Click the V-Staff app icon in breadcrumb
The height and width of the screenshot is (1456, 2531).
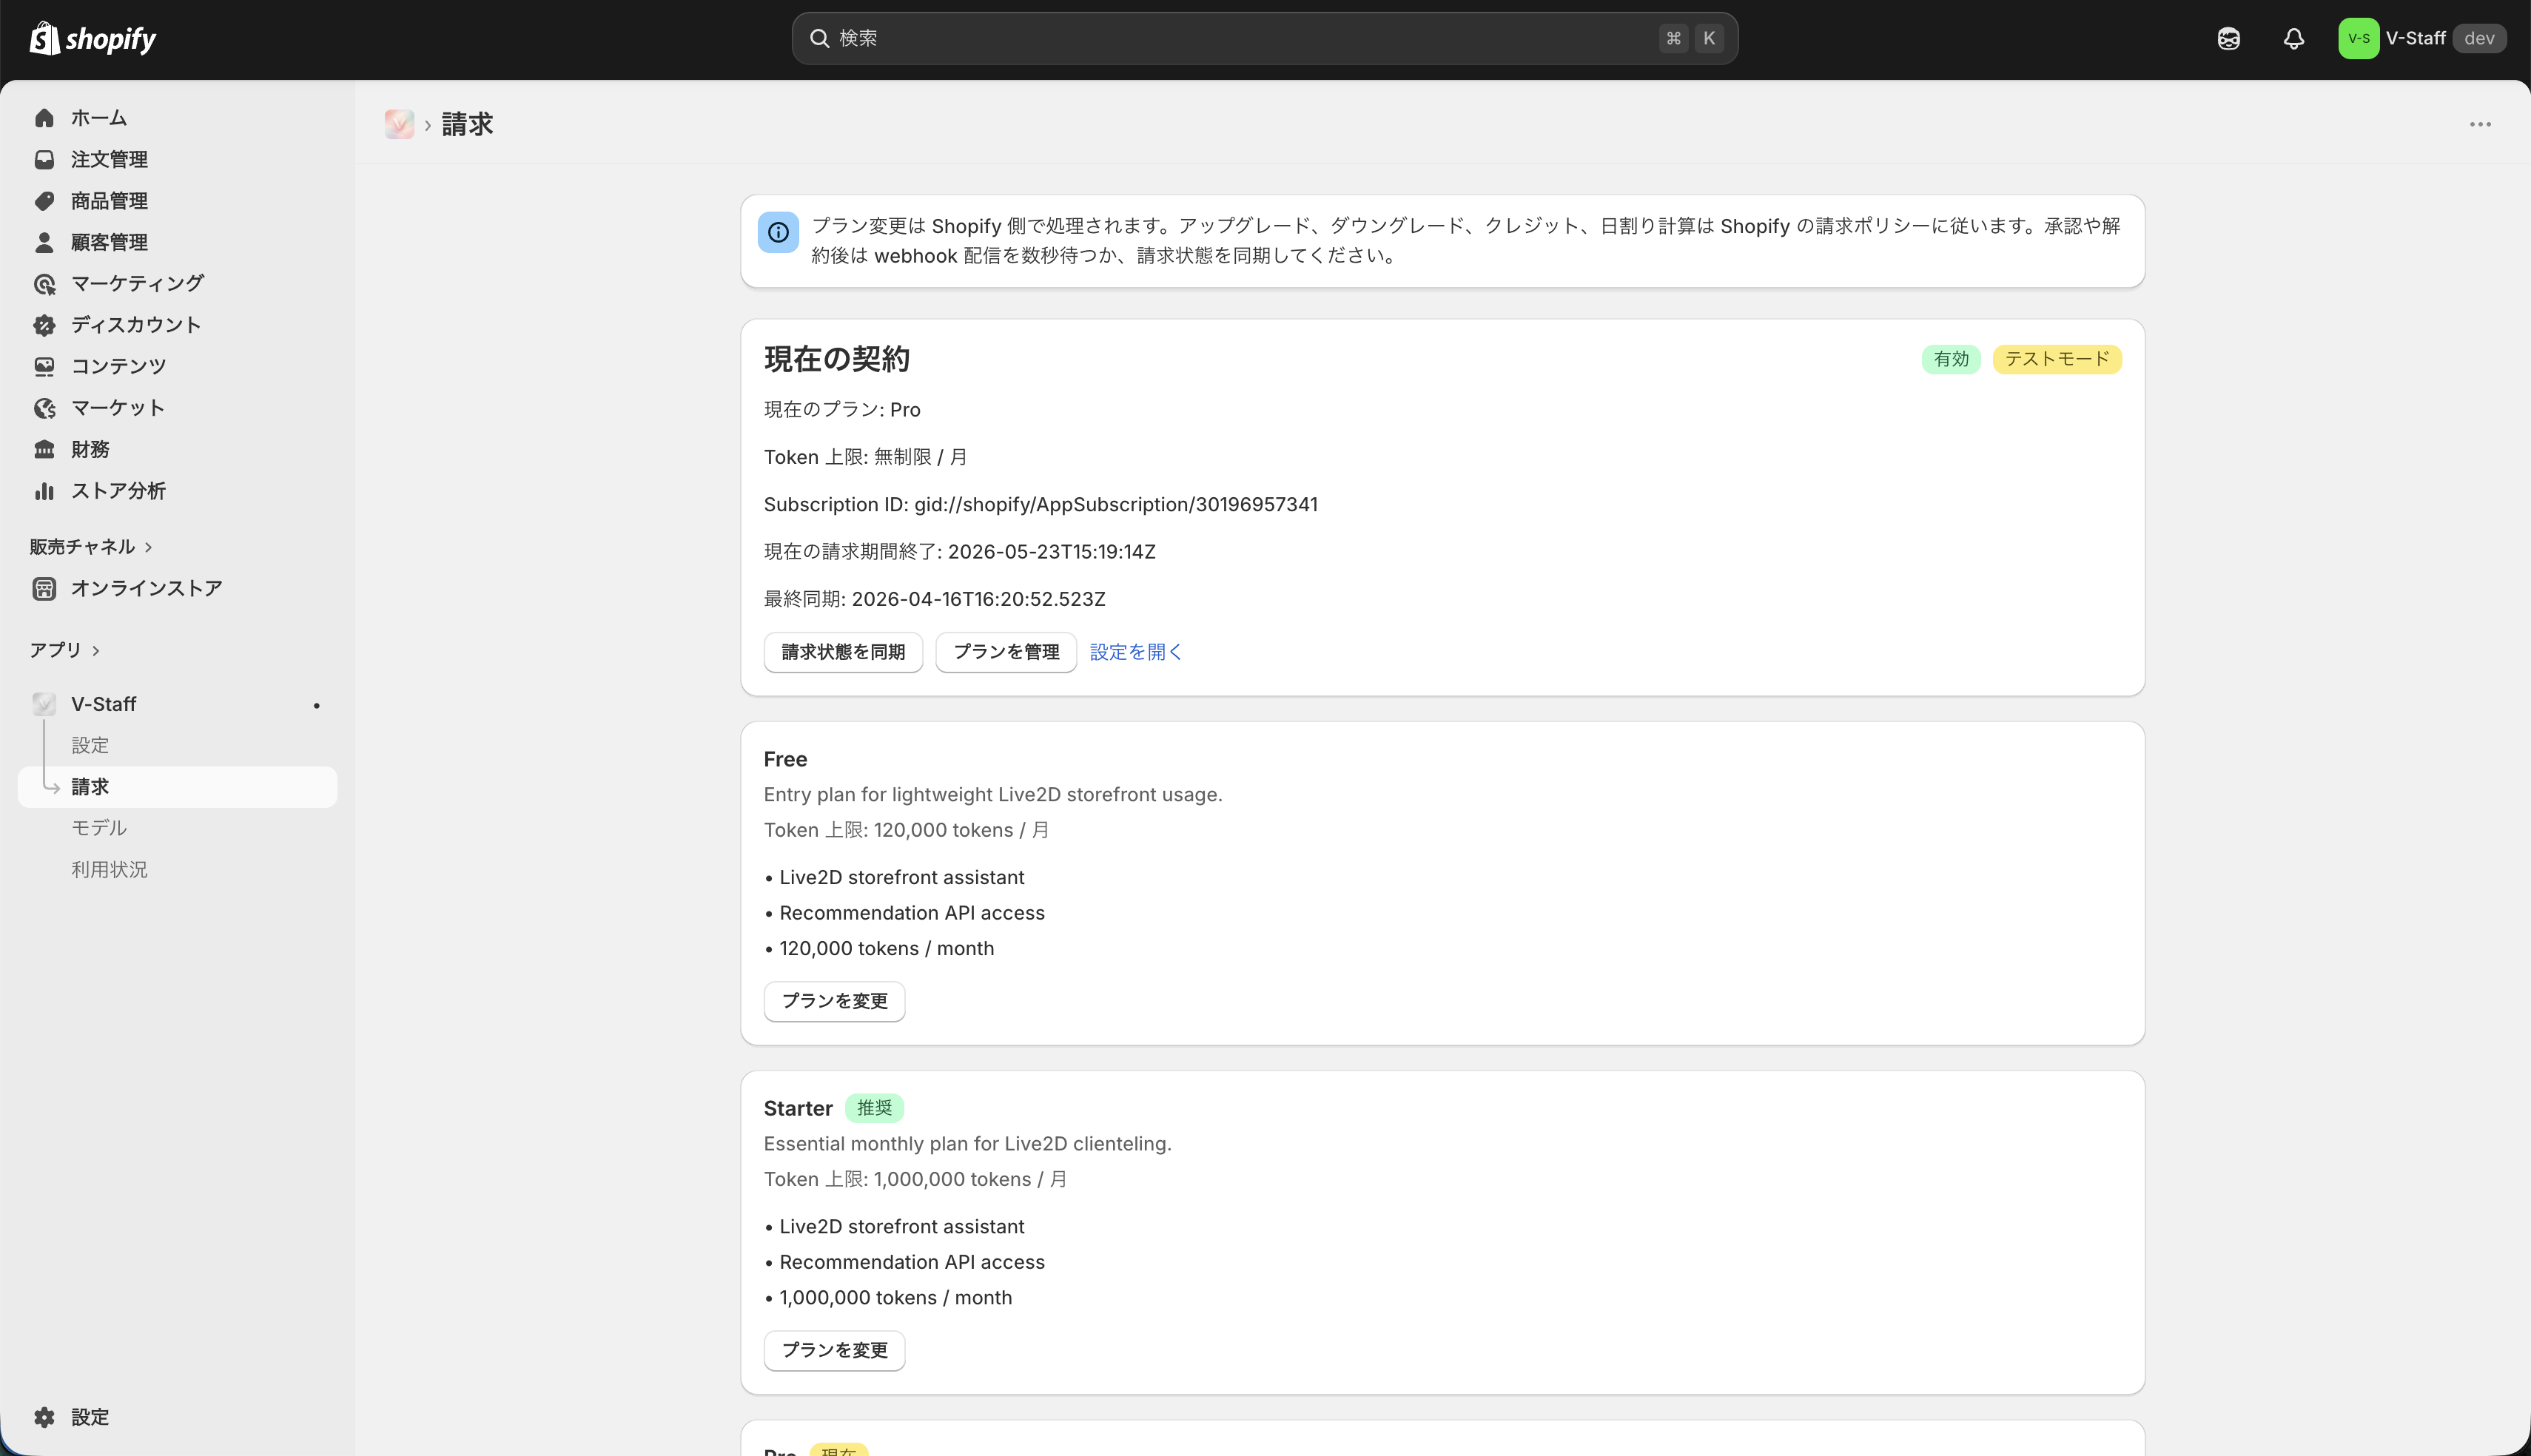399,124
